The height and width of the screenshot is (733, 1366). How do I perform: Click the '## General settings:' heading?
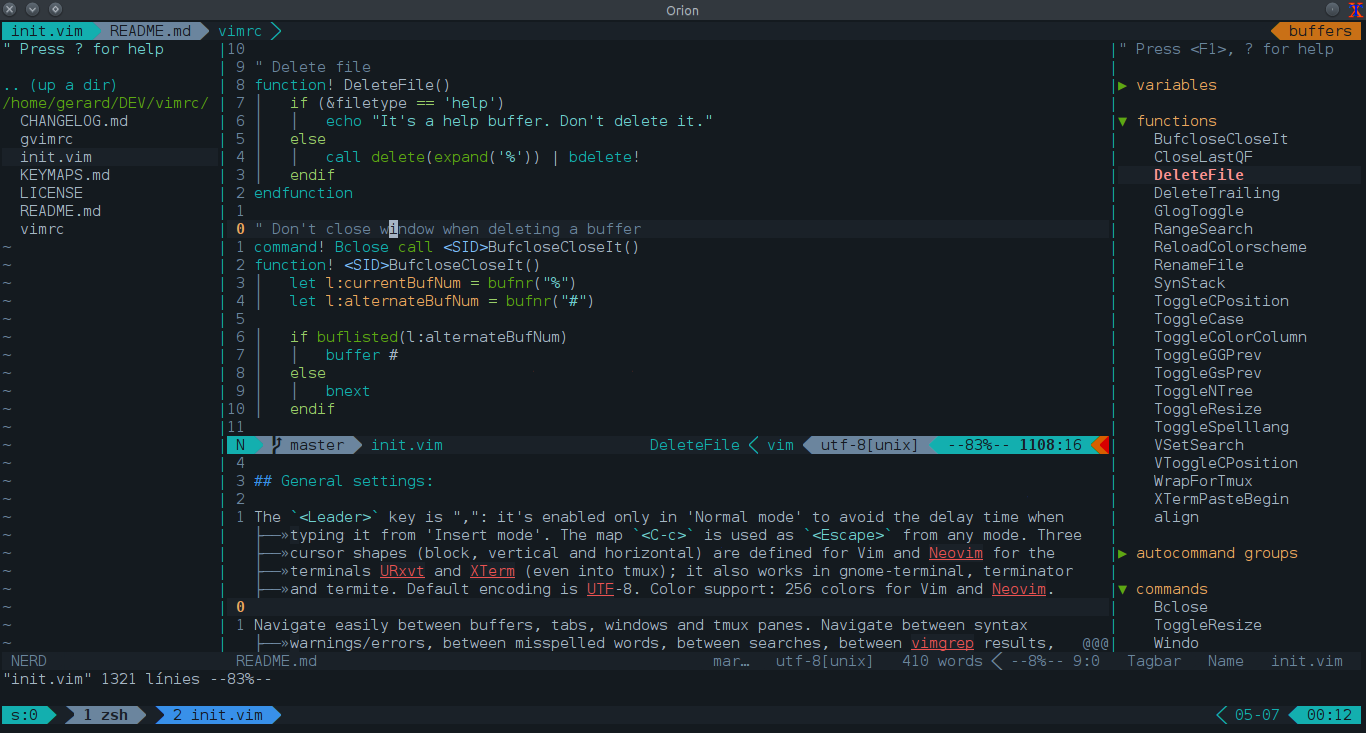click(x=344, y=481)
